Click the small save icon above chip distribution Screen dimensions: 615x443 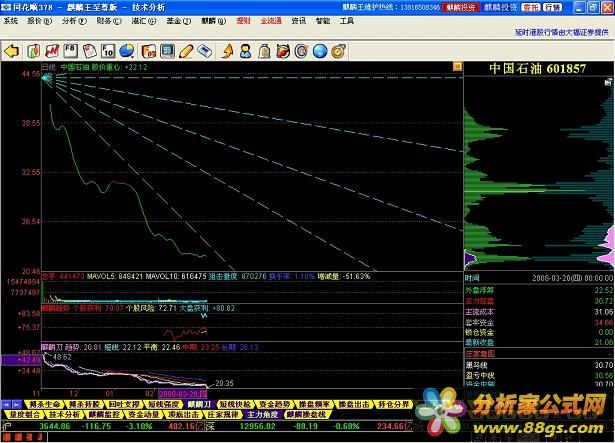click(x=608, y=82)
